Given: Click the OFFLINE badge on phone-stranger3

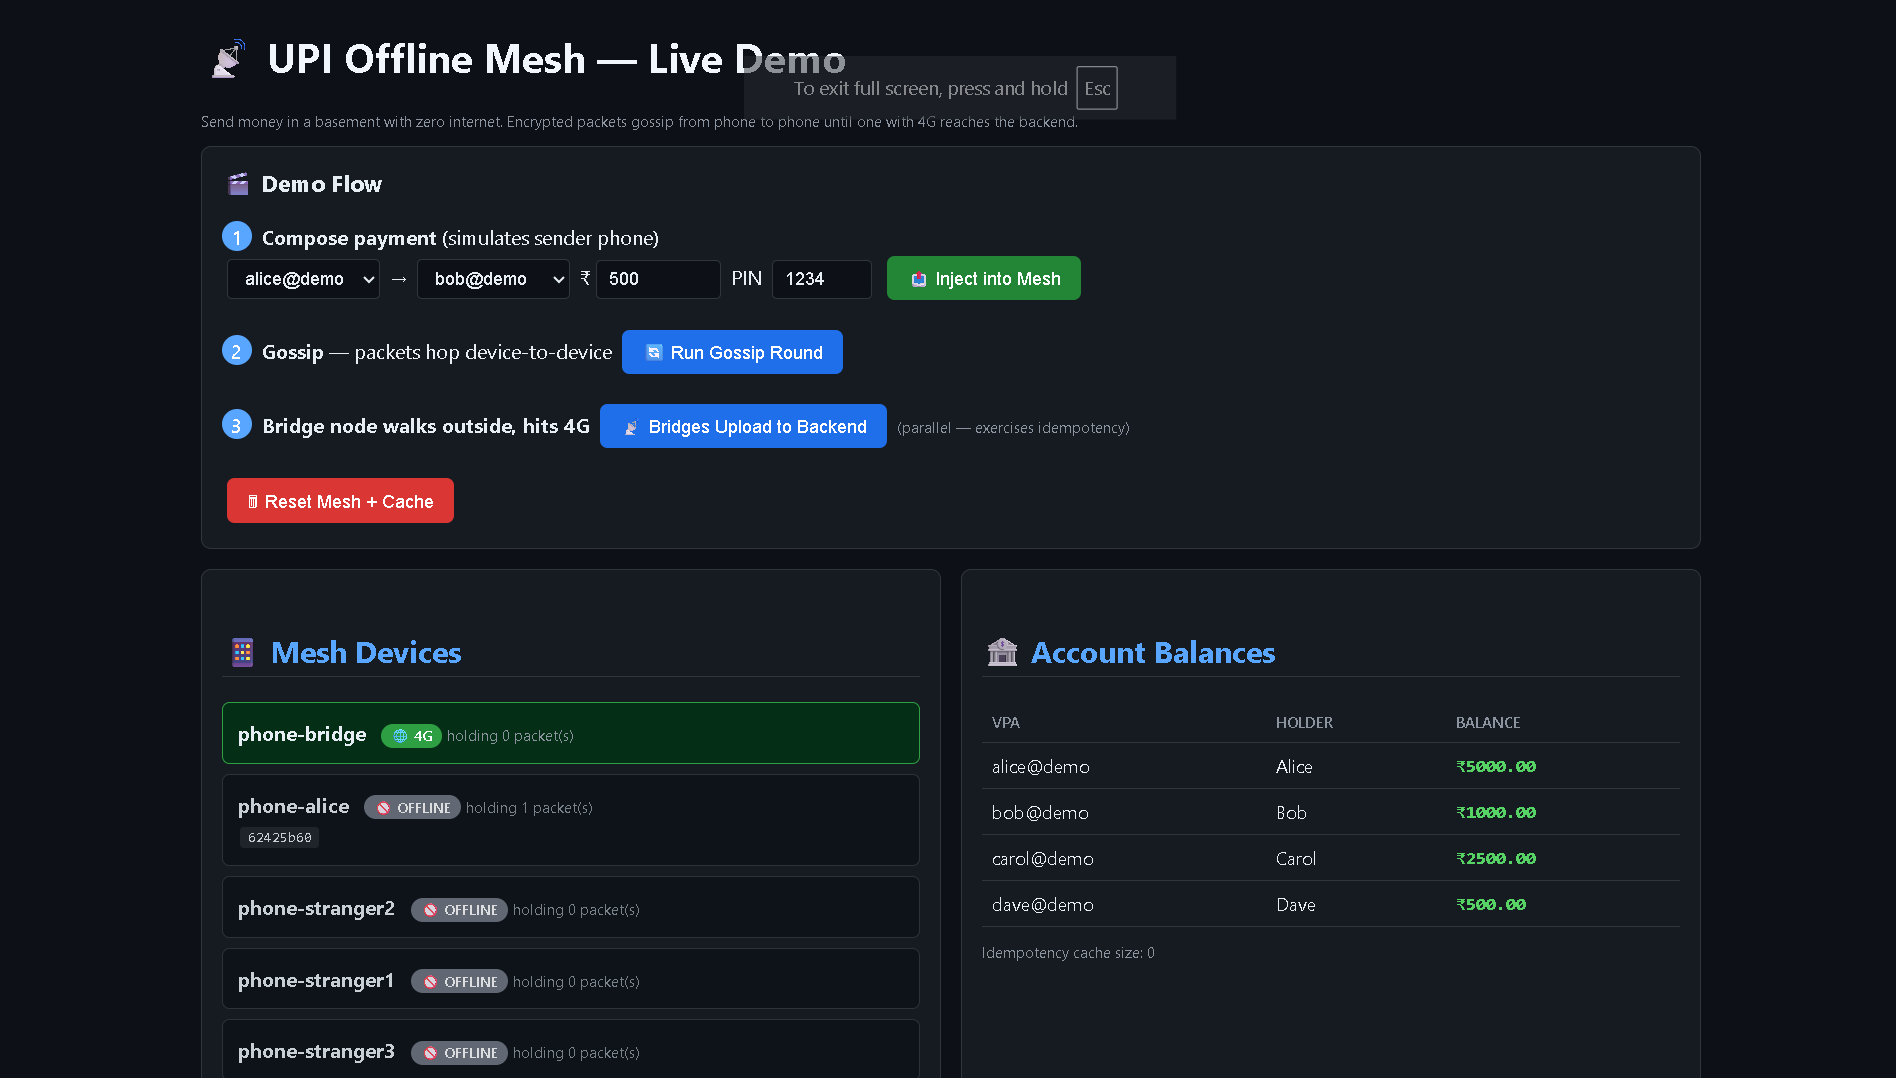Looking at the screenshot, I should pos(459,1053).
